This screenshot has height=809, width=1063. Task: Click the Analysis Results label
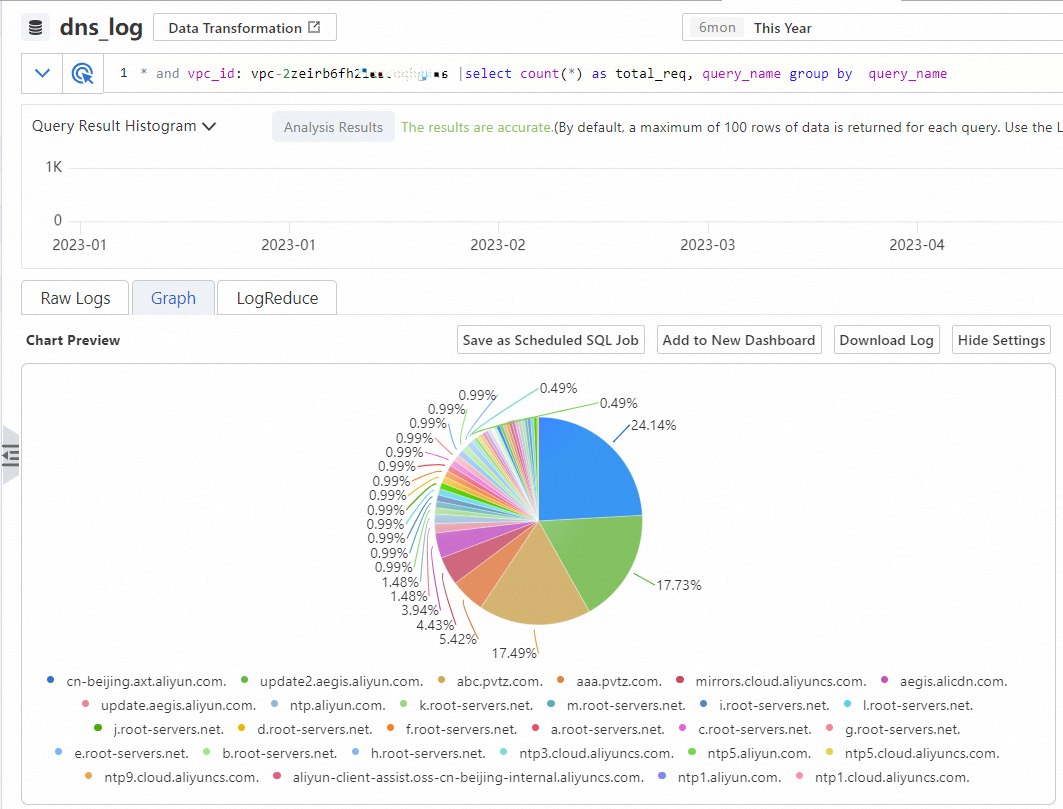(x=333, y=127)
